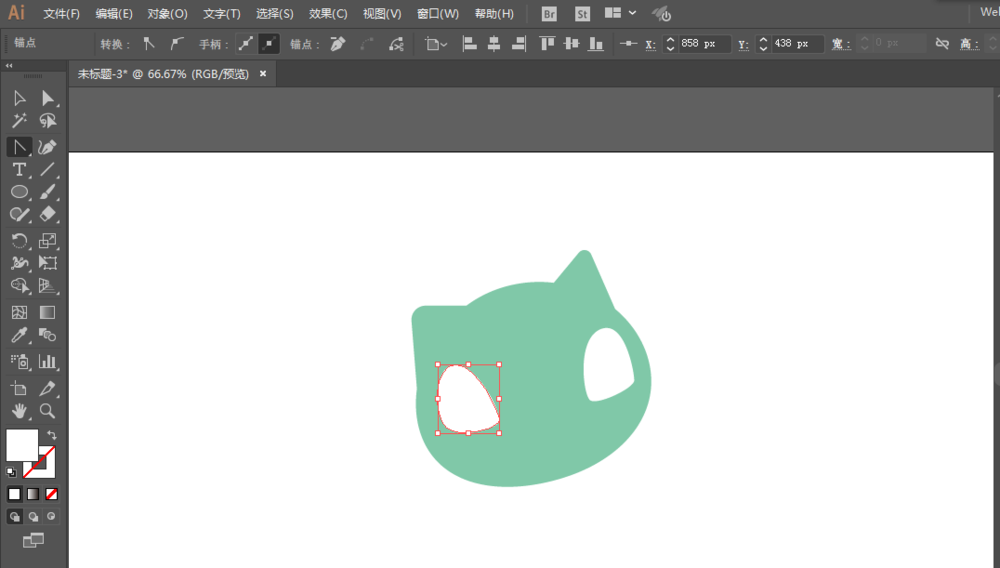Swap fill and stroke colors

[x=52, y=435]
